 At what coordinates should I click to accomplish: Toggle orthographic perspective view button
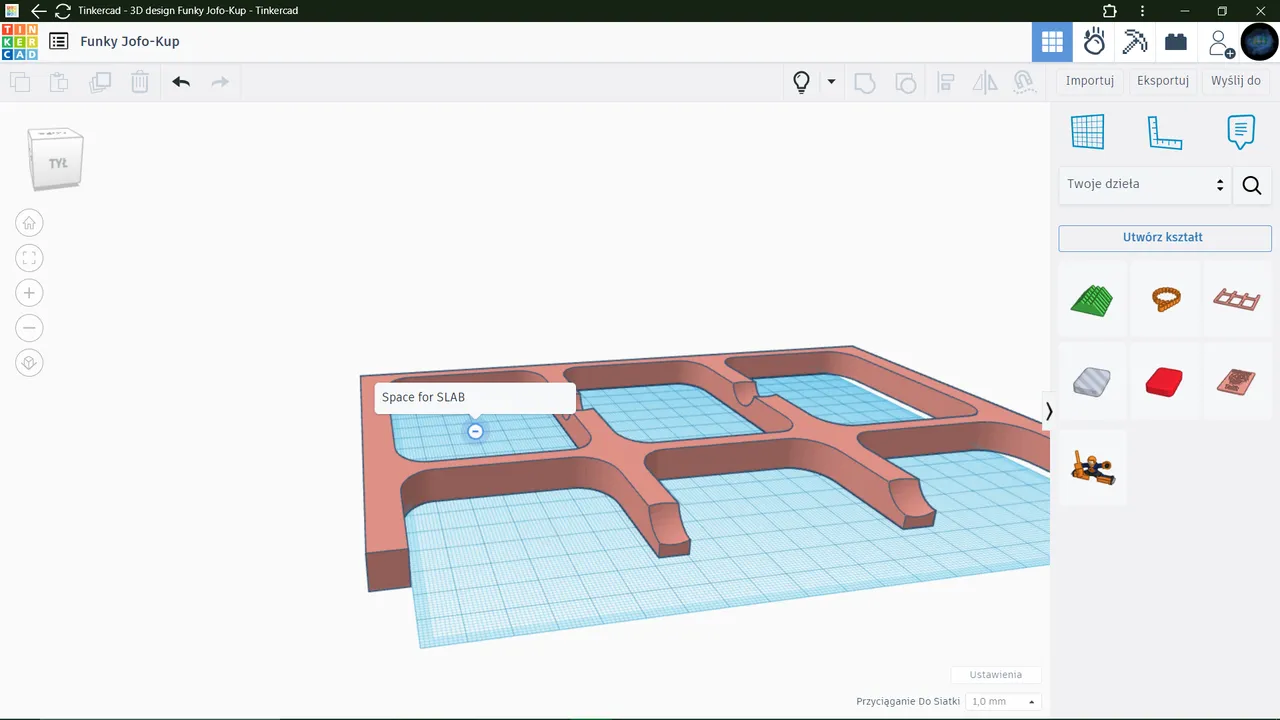[29, 363]
